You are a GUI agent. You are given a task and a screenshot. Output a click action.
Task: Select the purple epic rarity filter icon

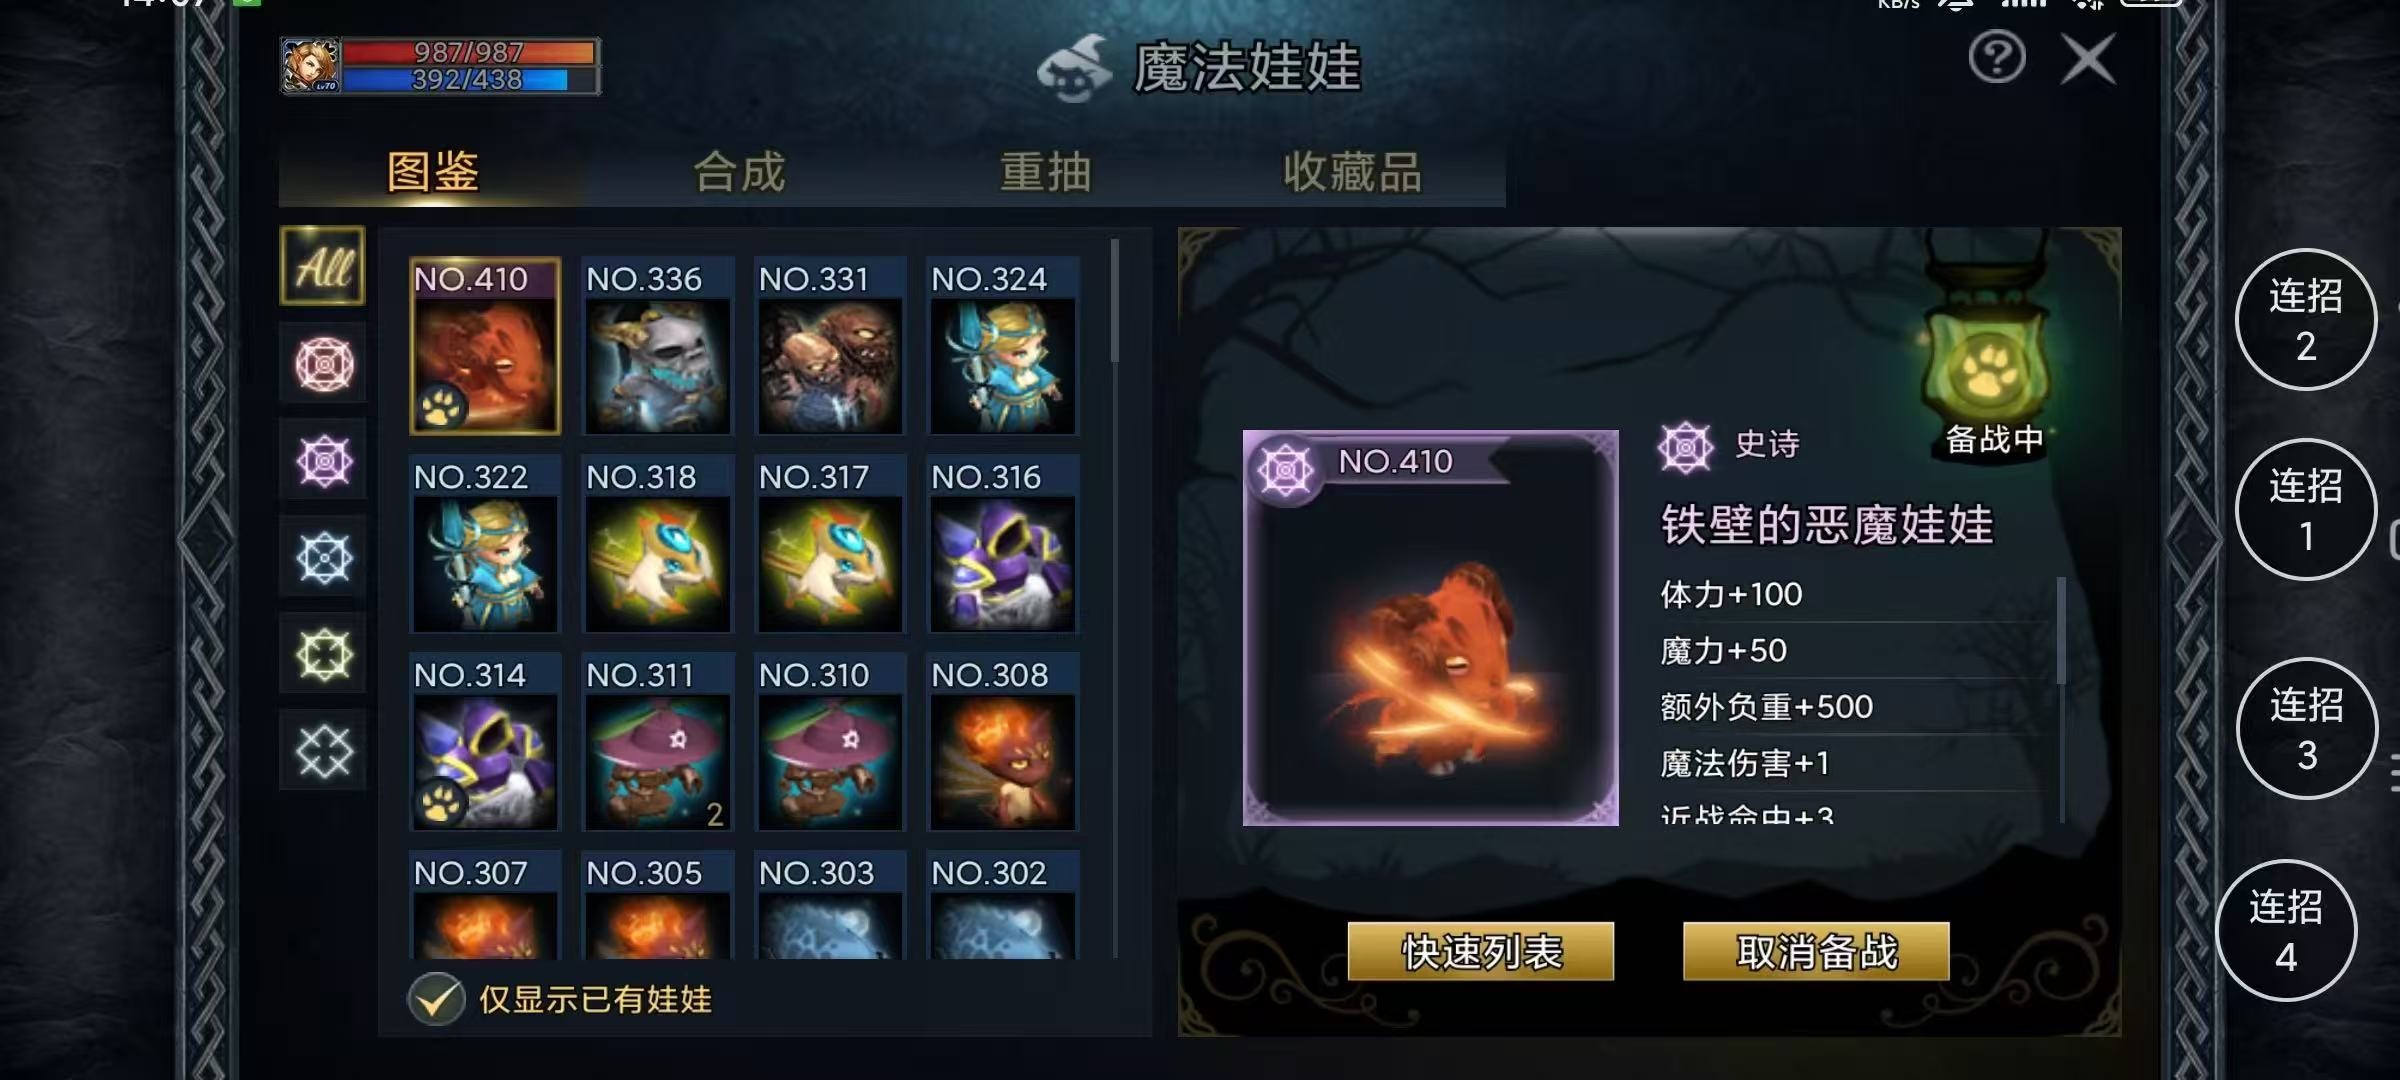pos(323,461)
